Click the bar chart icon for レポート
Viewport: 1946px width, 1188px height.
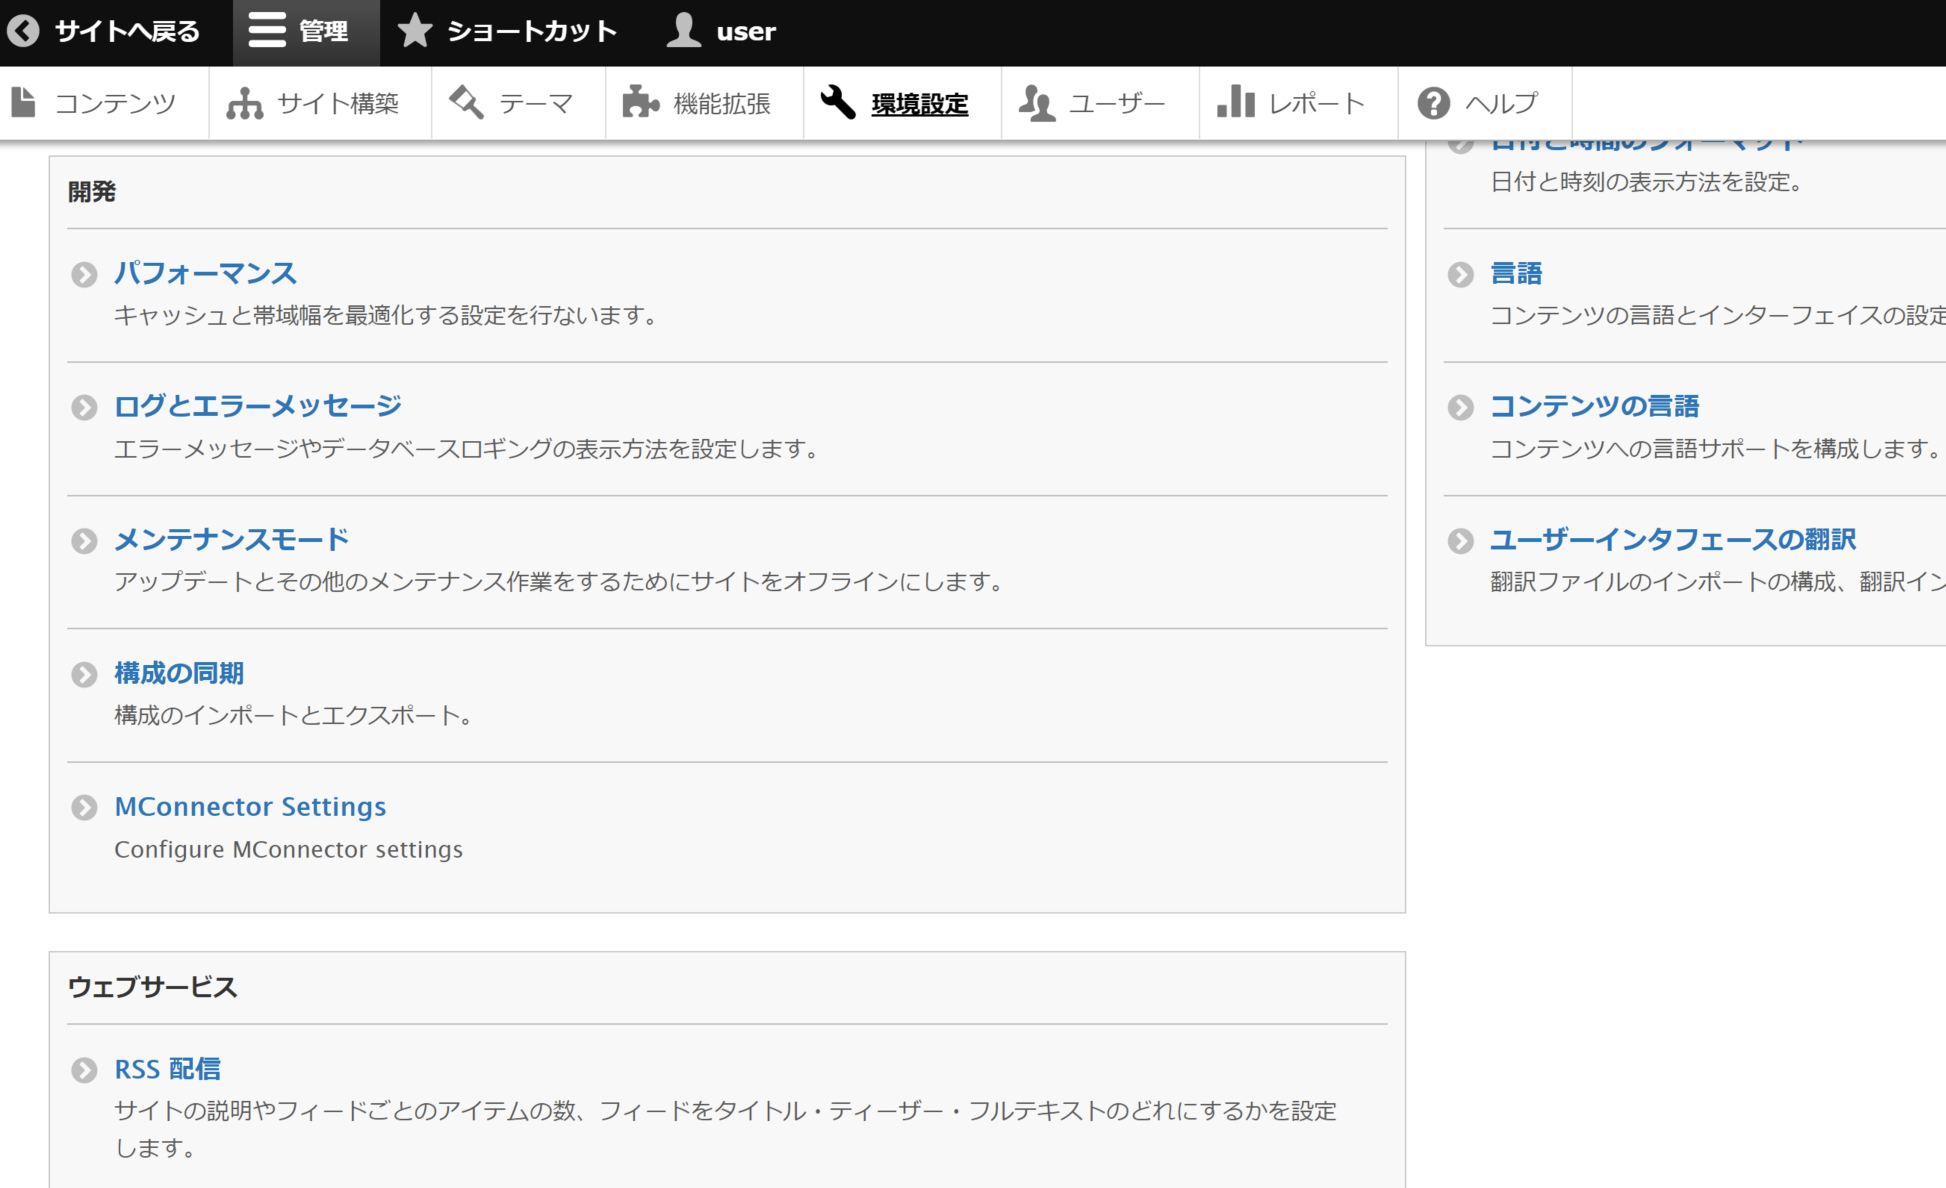tap(1236, 102)
